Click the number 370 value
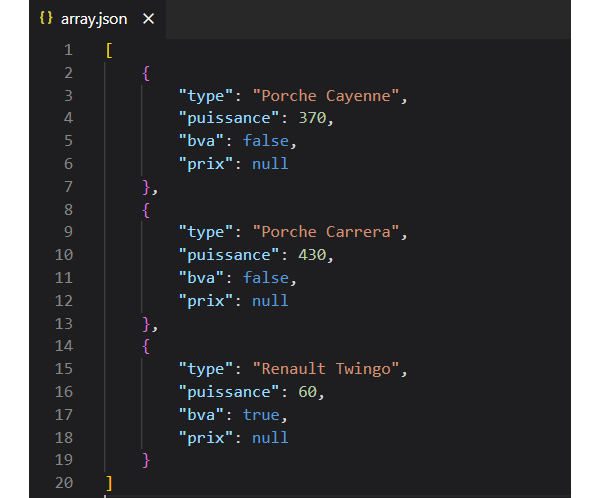This screenshot has height=498, width=600. coord(312,118)
